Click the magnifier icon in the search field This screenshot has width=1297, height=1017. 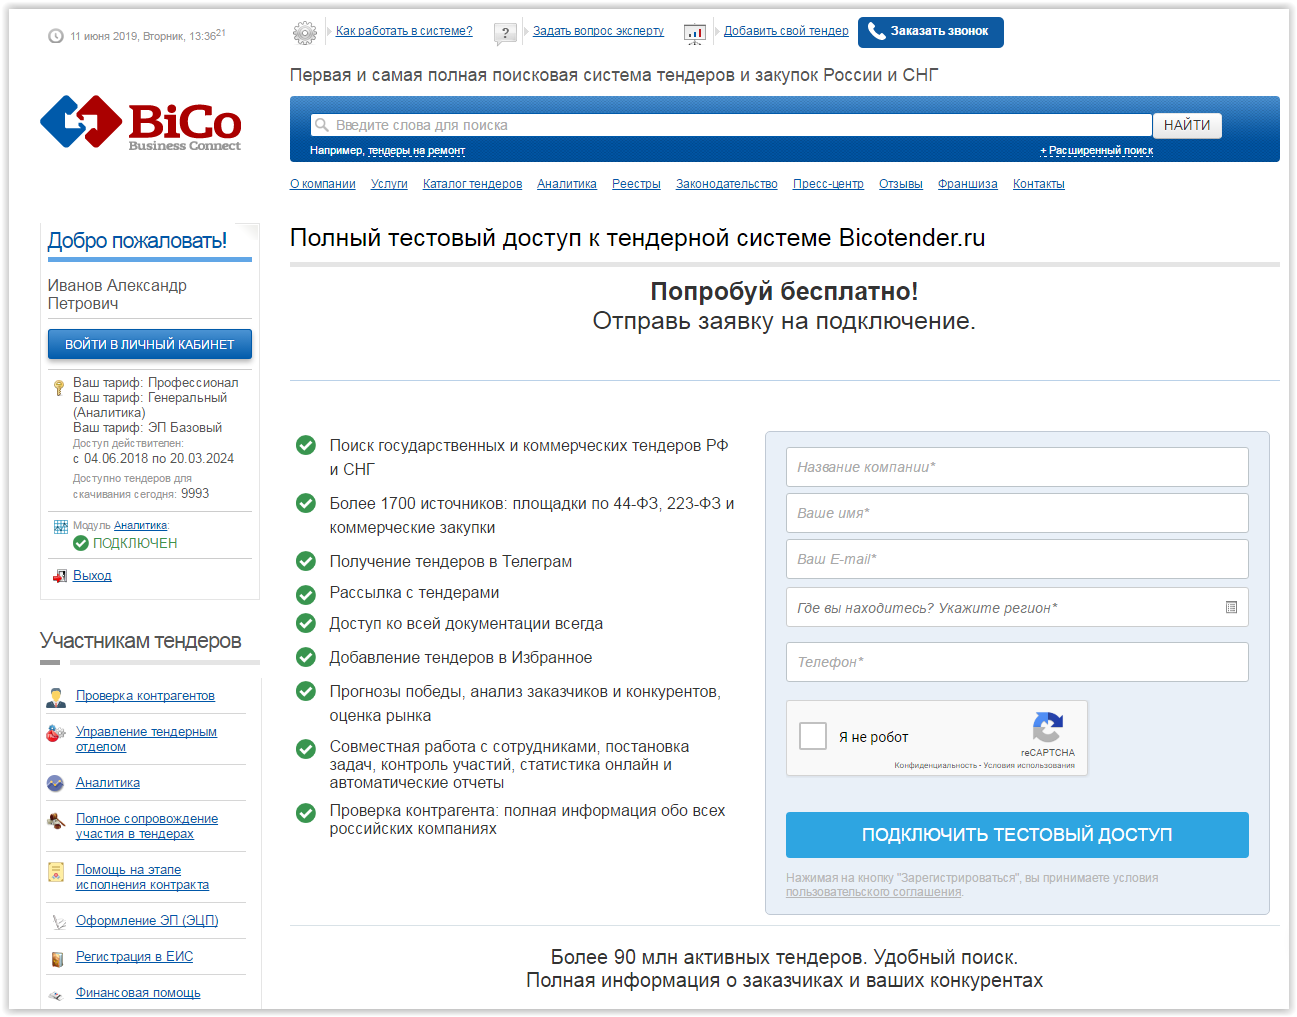click(x=322, y=125)
